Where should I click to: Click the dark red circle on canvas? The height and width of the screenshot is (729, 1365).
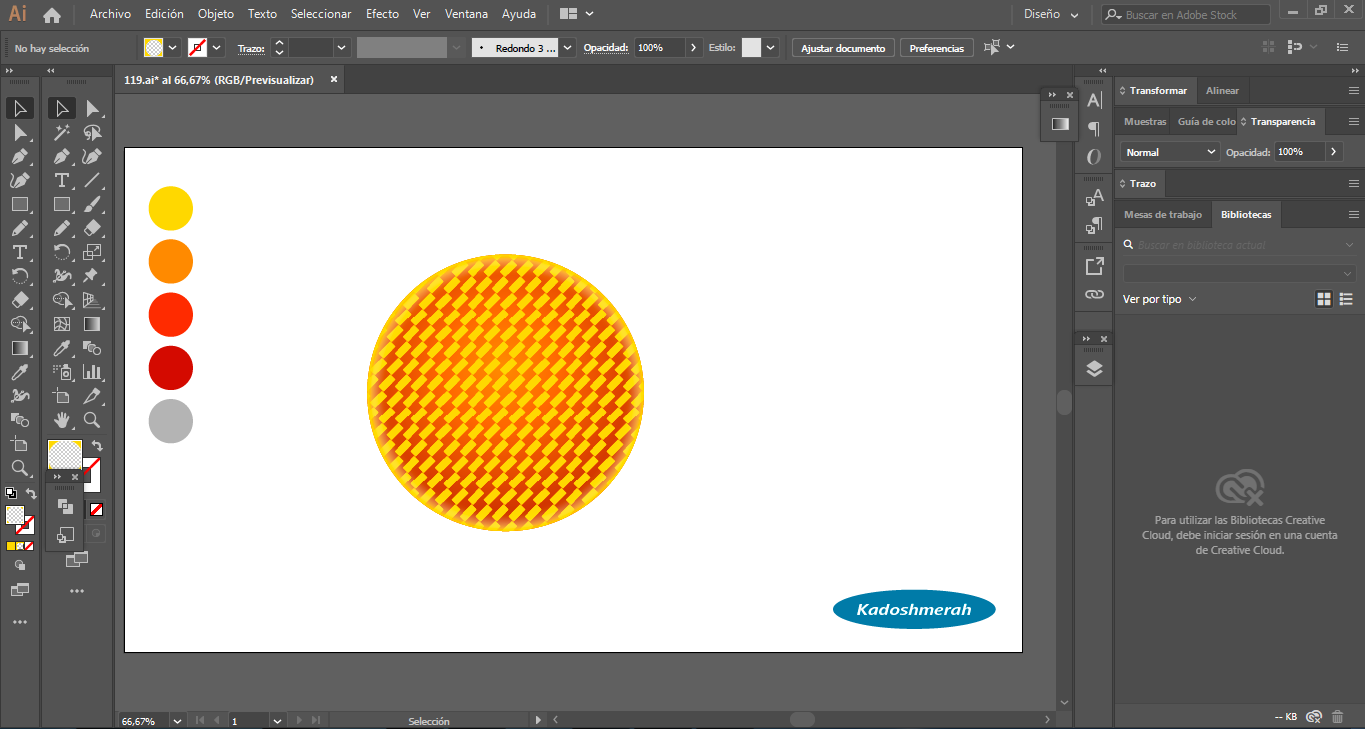tap(171, 367)
